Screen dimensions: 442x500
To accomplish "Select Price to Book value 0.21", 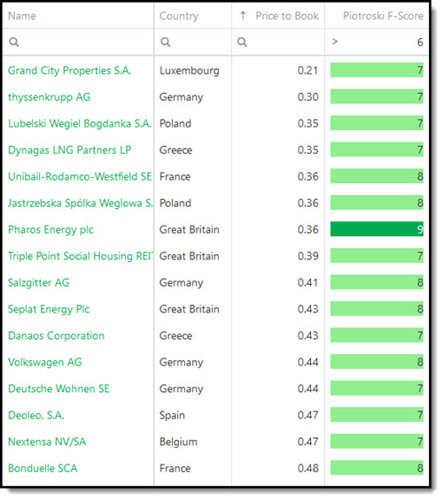I will point(308,70).
